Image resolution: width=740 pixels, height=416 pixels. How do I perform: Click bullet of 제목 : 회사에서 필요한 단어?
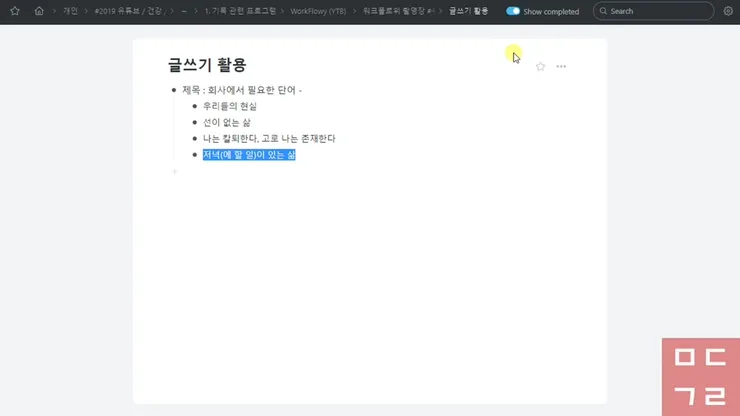coord(174,90)
